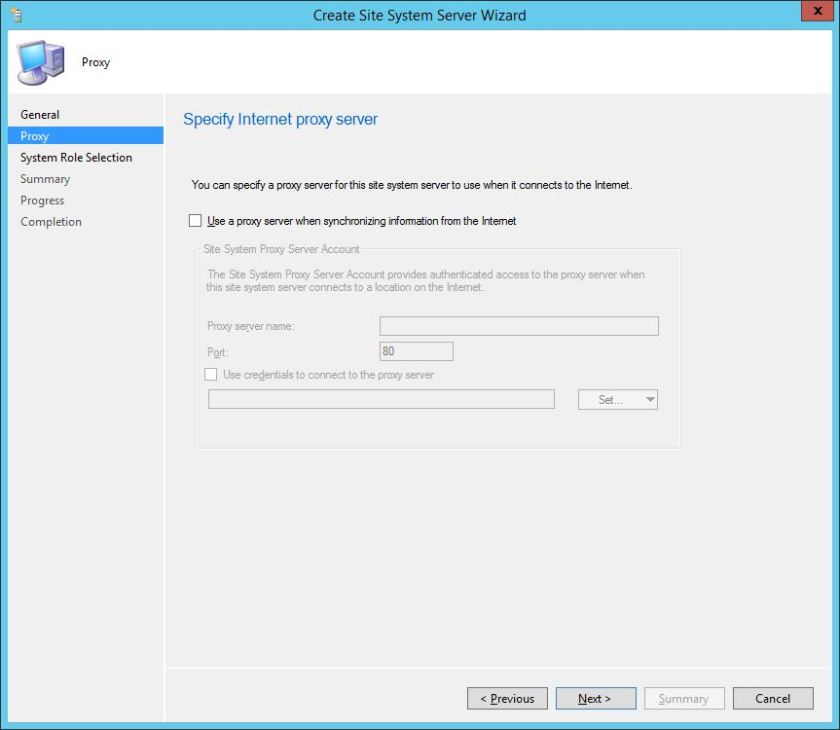The width and height of the screenshot is (840, 730).
Task: Switch to the Progress step
Action: pos(42,200)
